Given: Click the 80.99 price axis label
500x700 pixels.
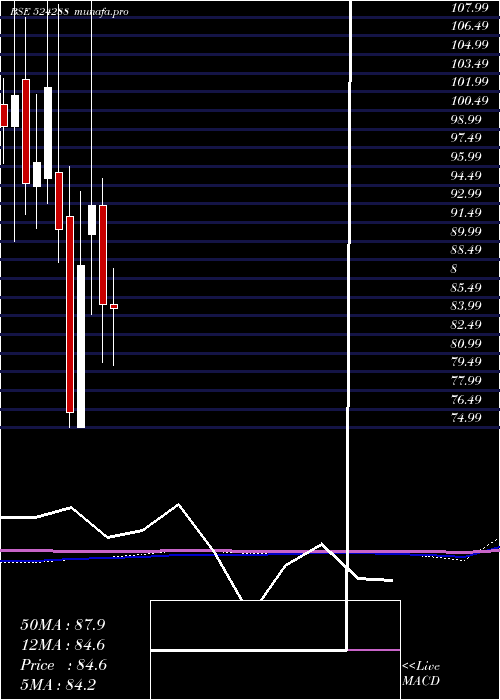Looking at the screenshot, I should (466, 343).
